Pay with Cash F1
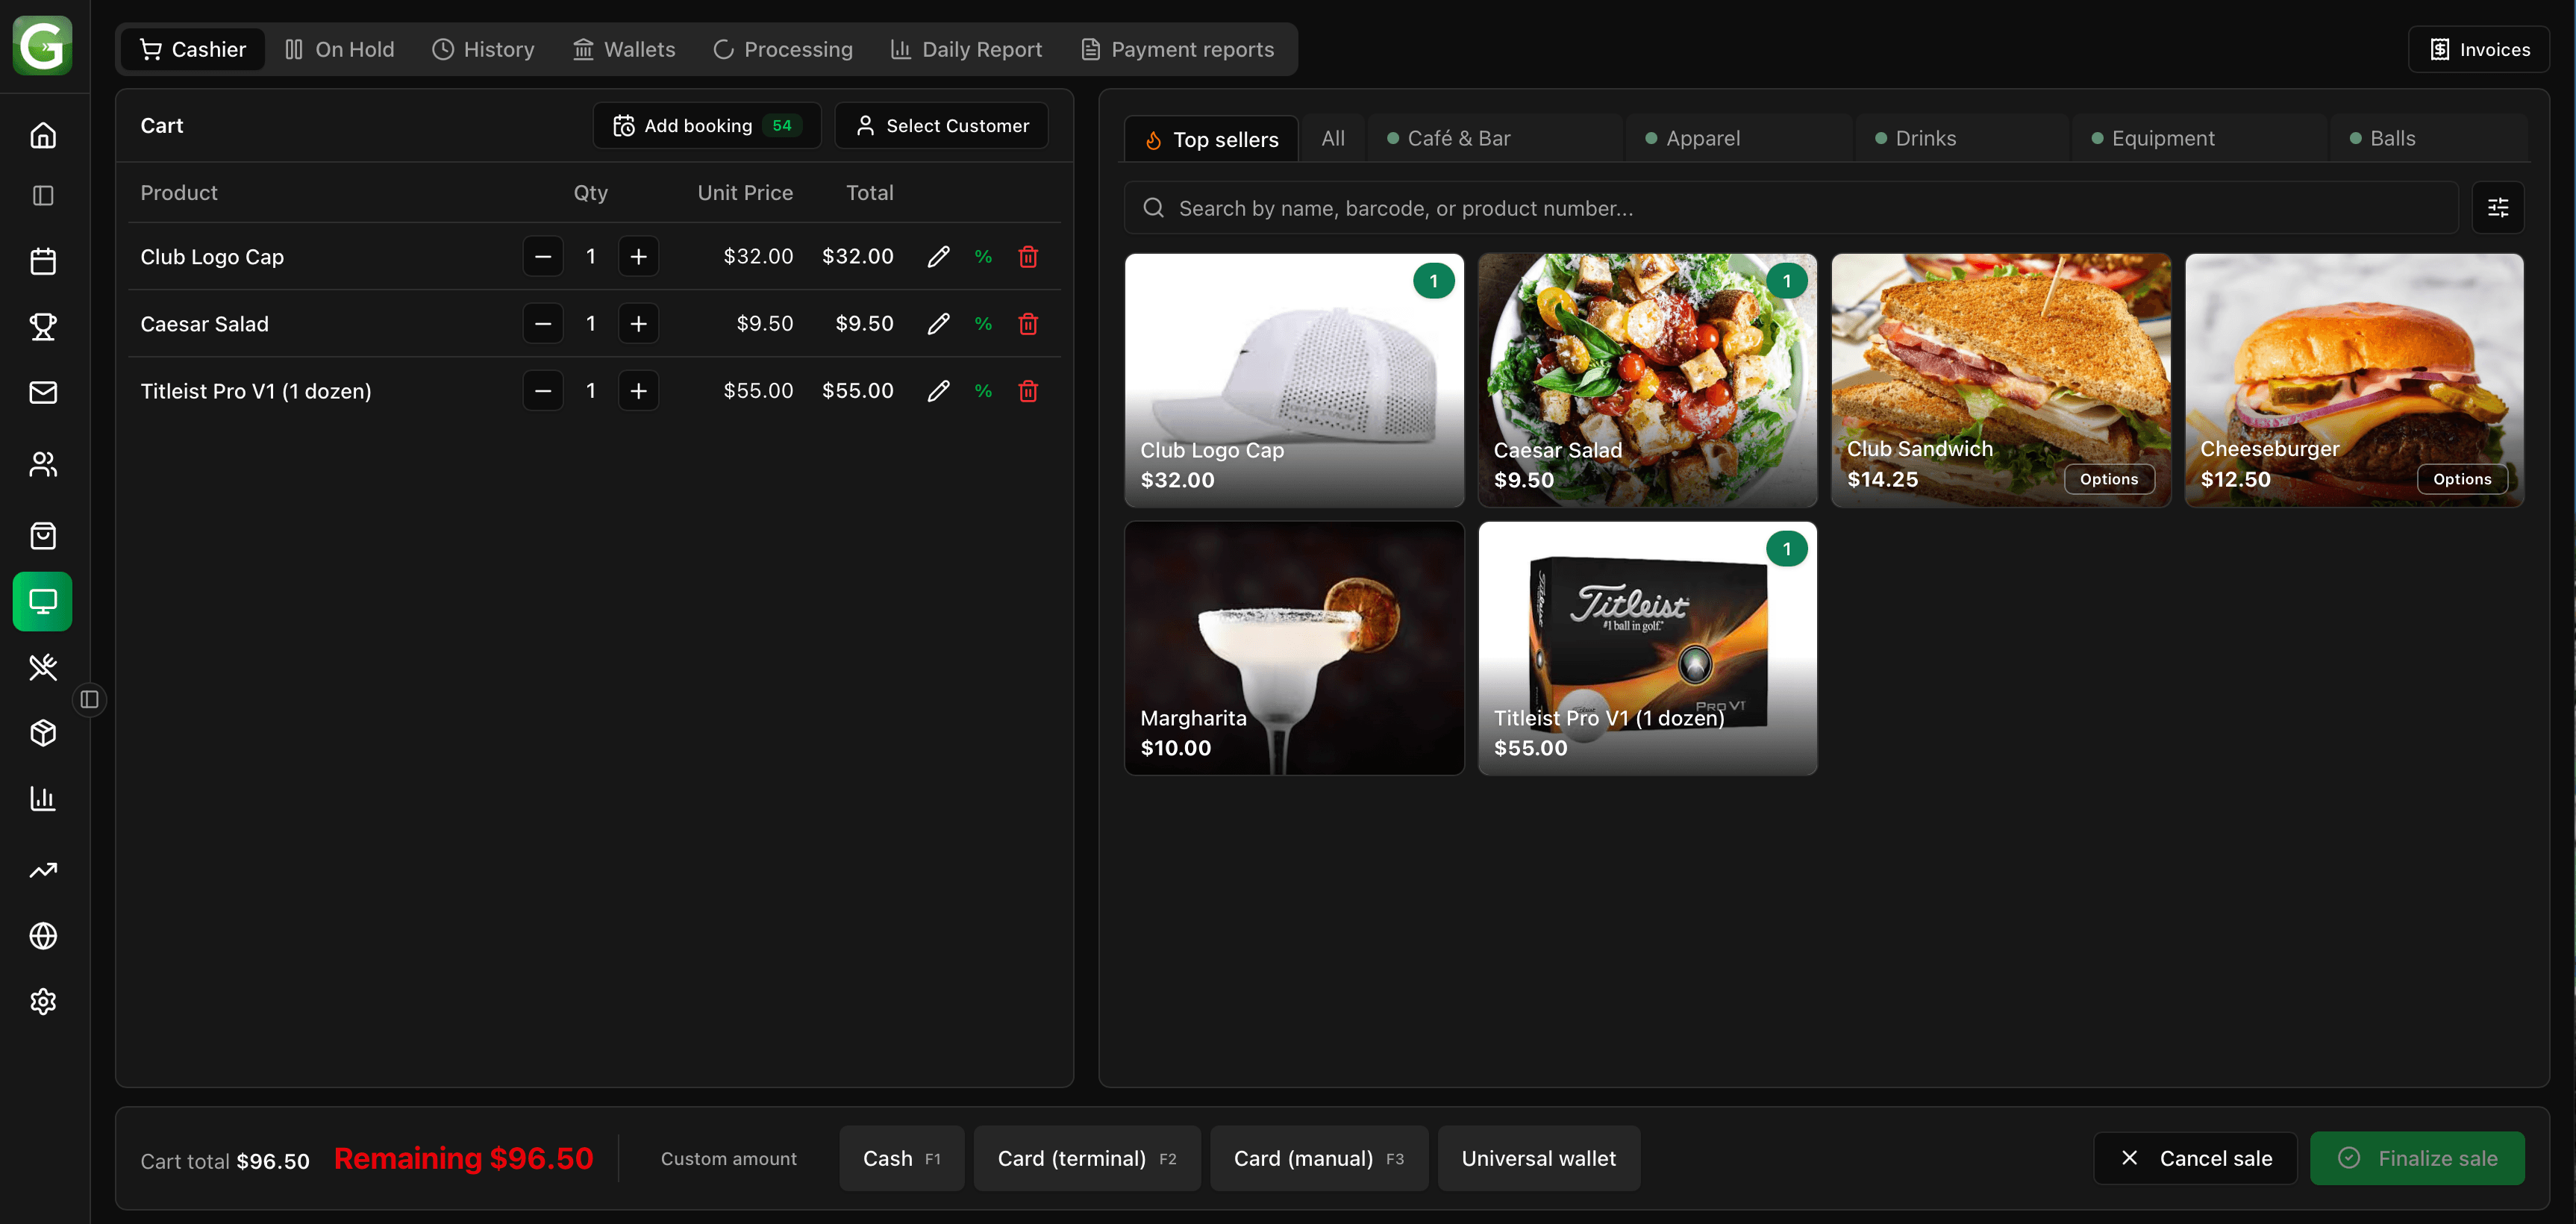2576x1224 pixels. pyautogui.click(x=901, y=1158)
